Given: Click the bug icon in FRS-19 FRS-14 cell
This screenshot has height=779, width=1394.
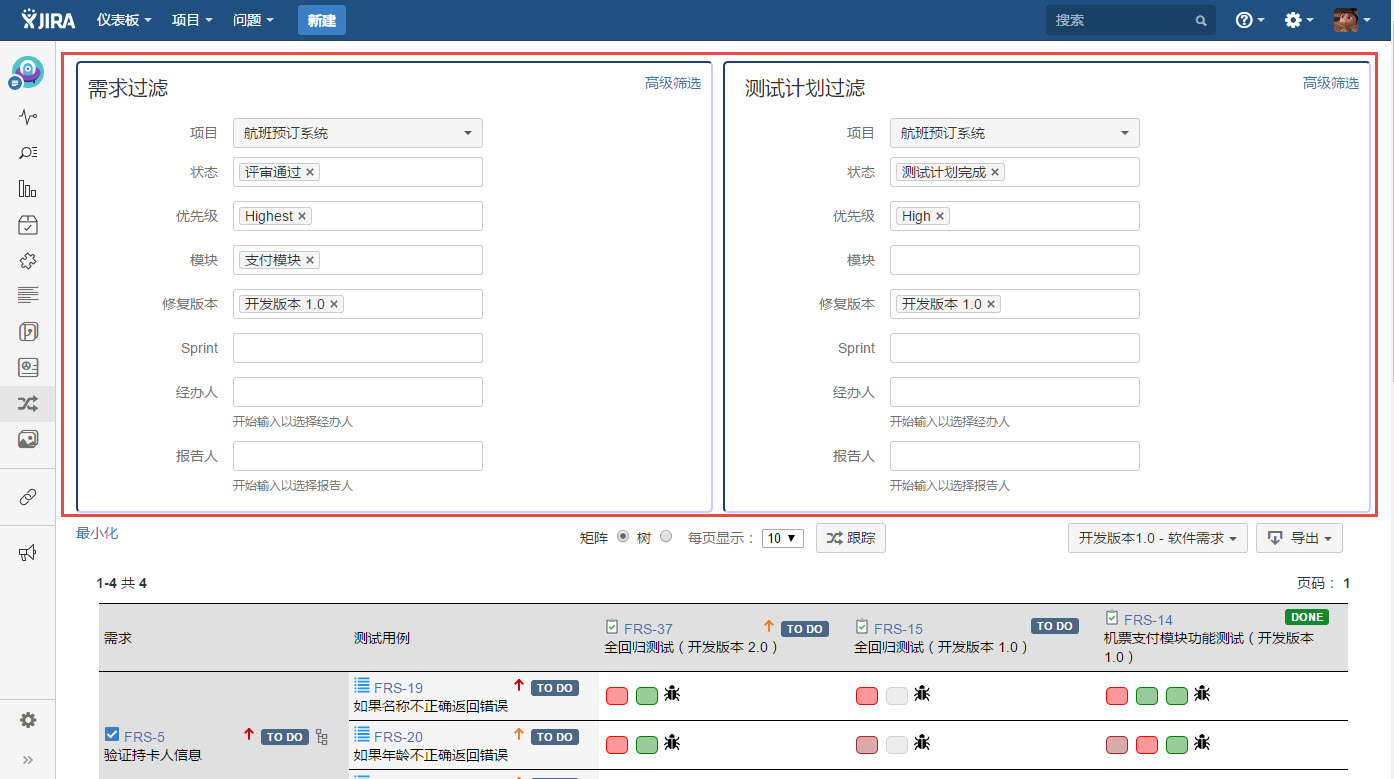Looking at the screenshot, I should [x=1202, y=693].
